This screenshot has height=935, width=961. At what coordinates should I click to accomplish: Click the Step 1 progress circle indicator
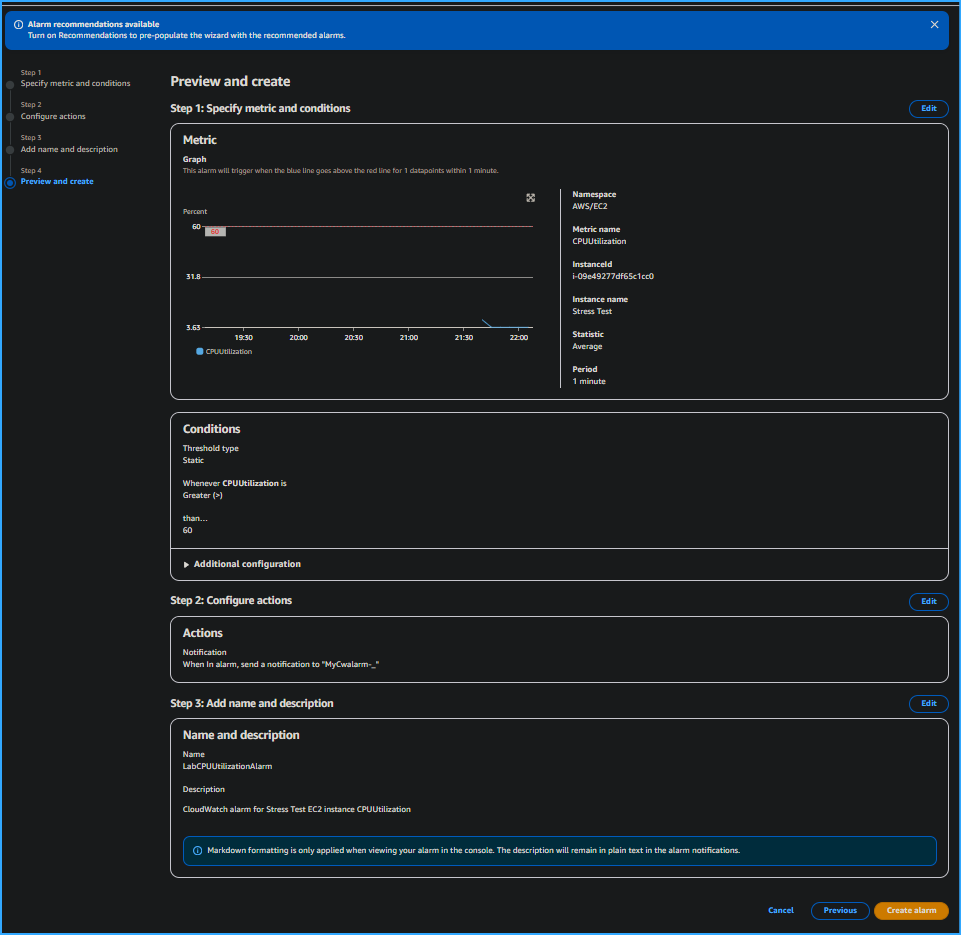click(10, 82)
